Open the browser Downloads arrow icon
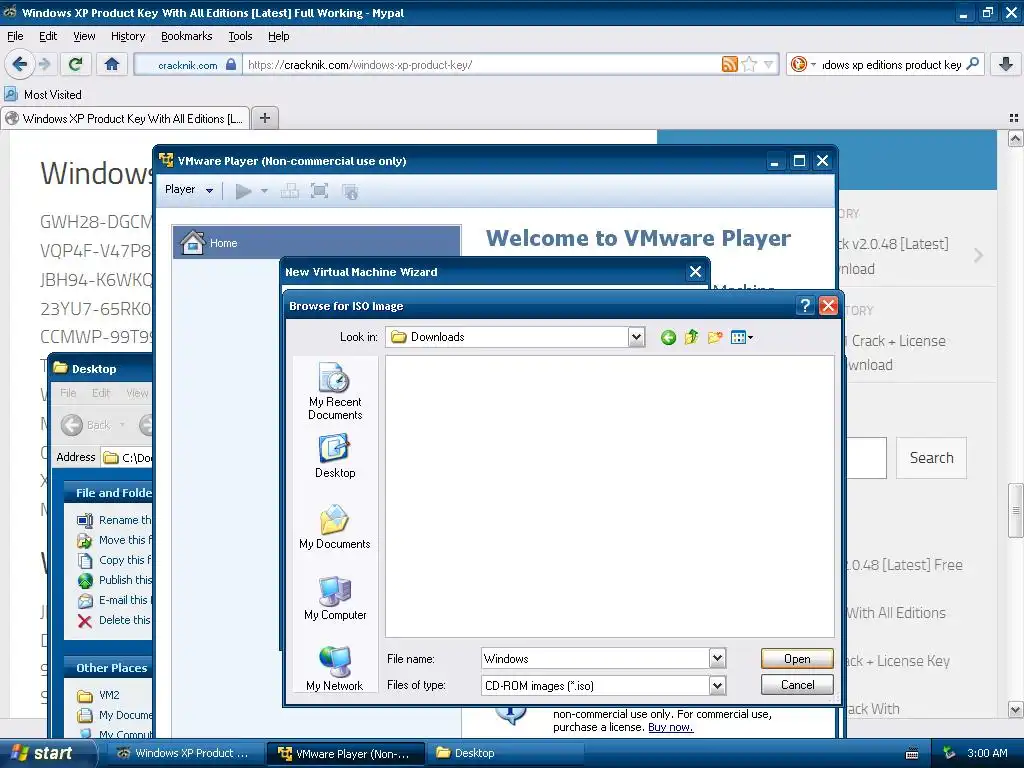 coord(1006,64)
